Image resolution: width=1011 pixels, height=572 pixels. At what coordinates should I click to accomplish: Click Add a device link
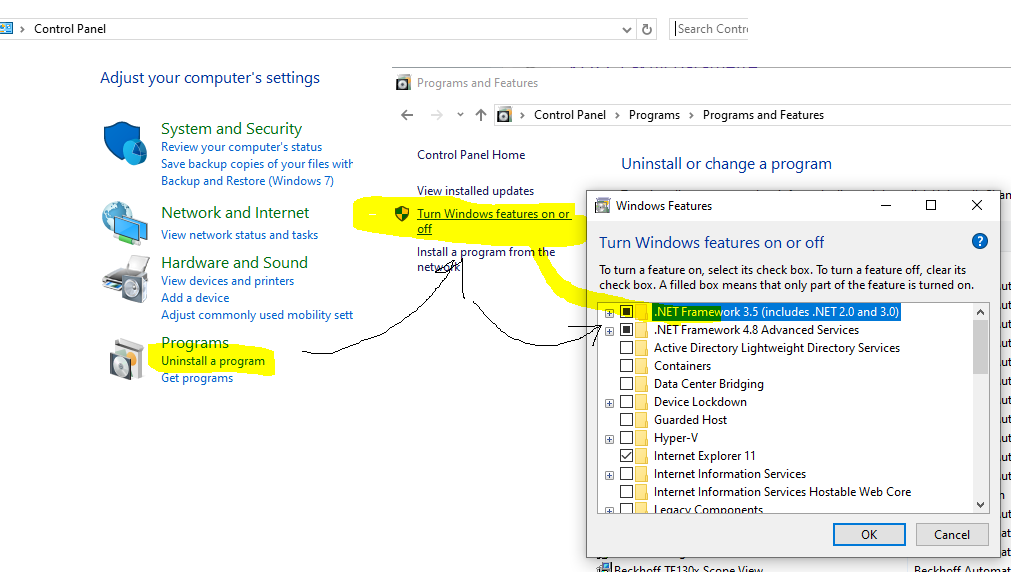195,298
